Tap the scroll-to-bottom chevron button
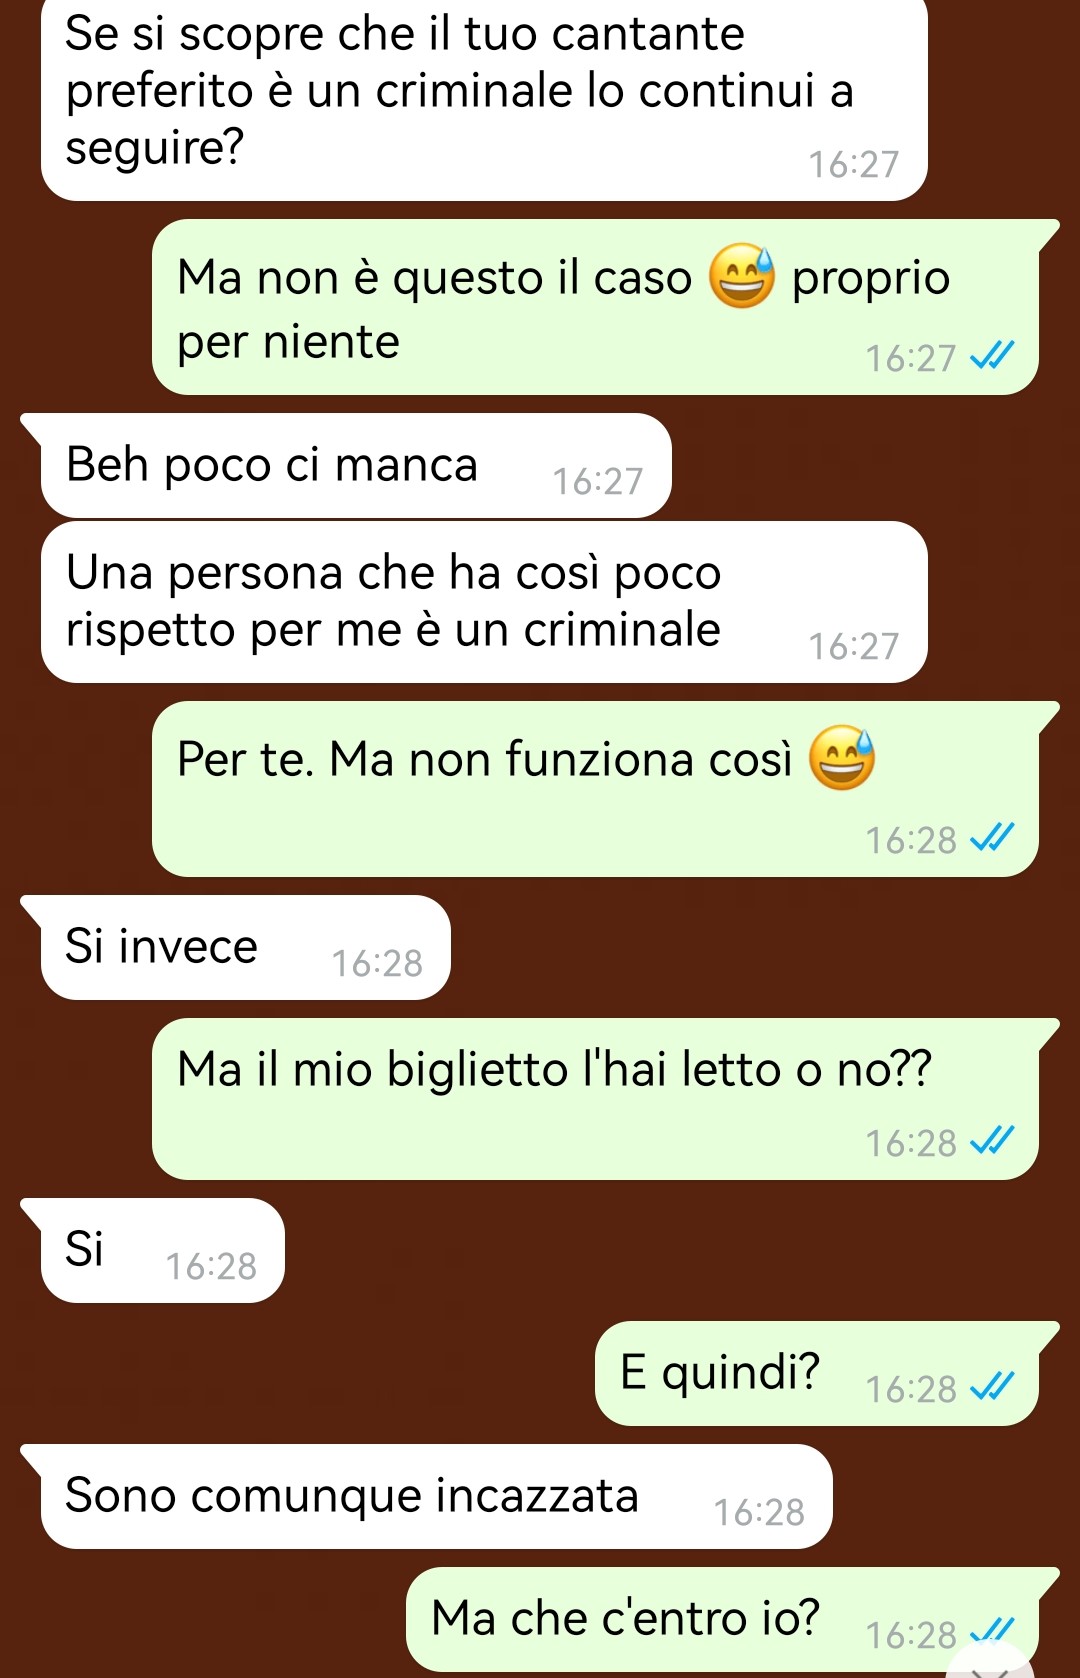The width and height of the screenshot is (1080, 1678). click(991, 1664)
